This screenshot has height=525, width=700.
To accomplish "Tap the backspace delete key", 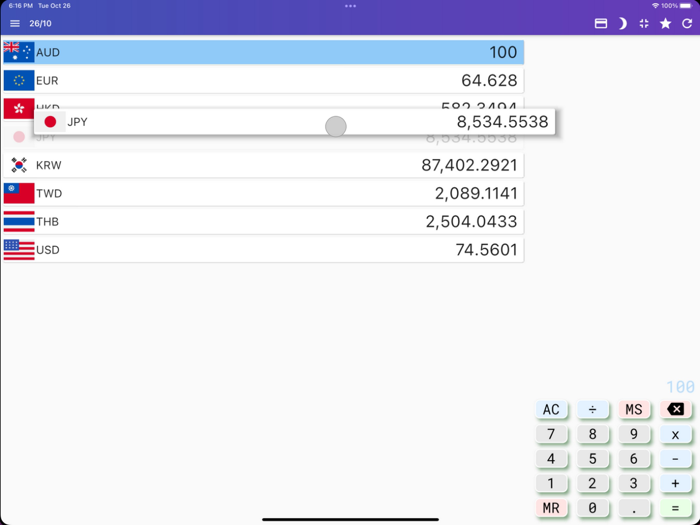I will [x=675, y=409].
